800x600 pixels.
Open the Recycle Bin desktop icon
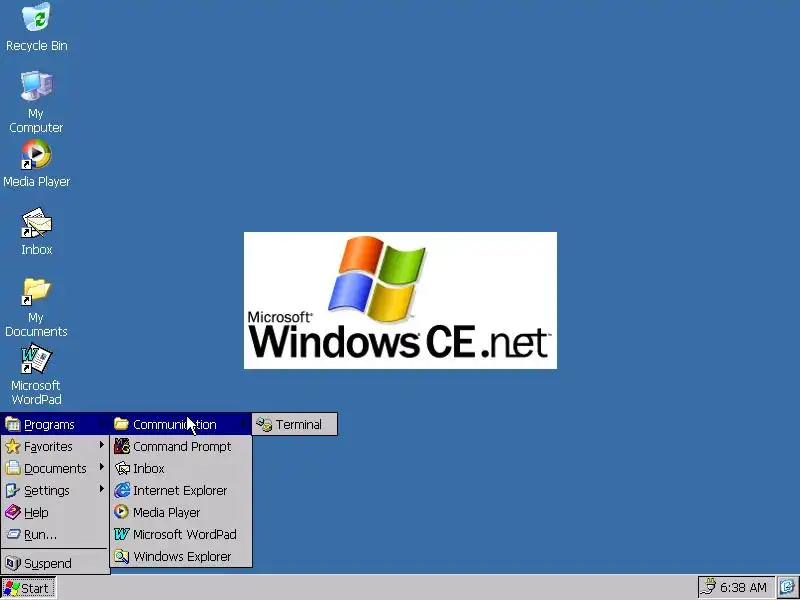click(x=36, y=17)
